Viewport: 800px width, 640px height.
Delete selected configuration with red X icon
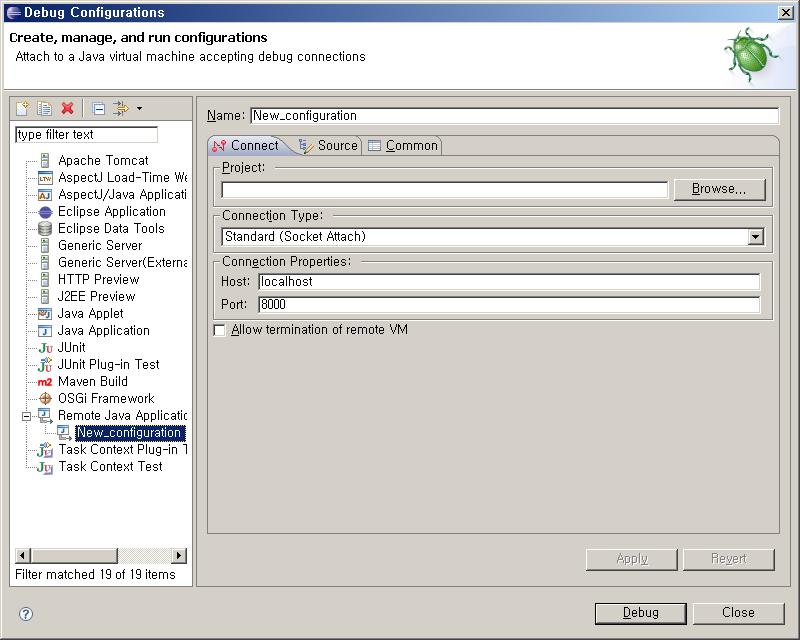click(x=67, y=108)
